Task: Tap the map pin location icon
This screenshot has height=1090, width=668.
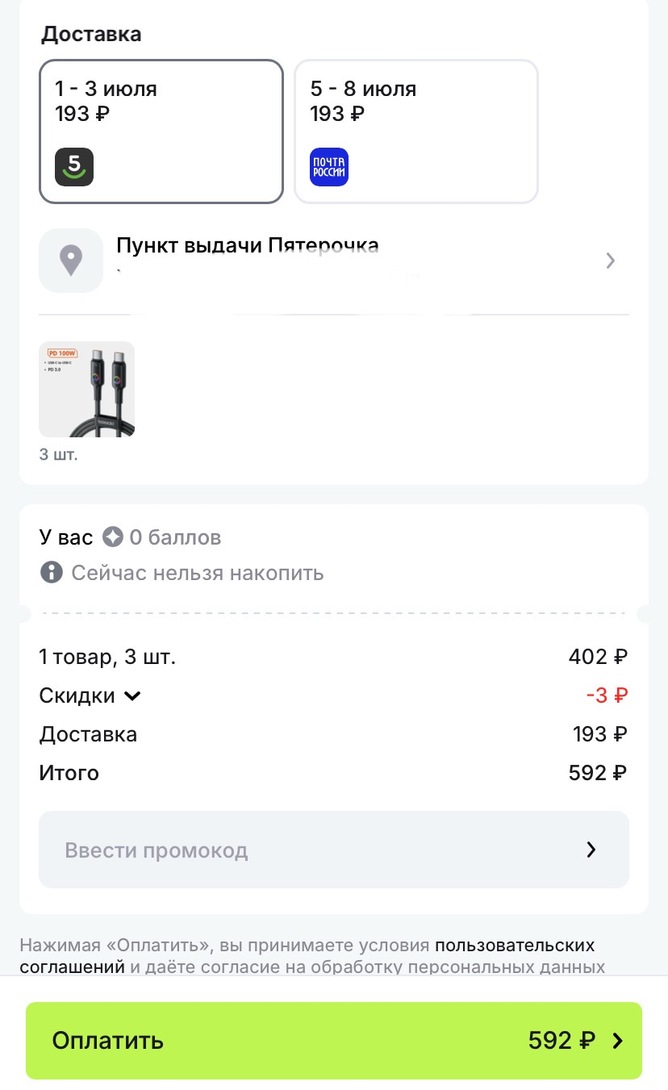Action: tap(71, 260)
